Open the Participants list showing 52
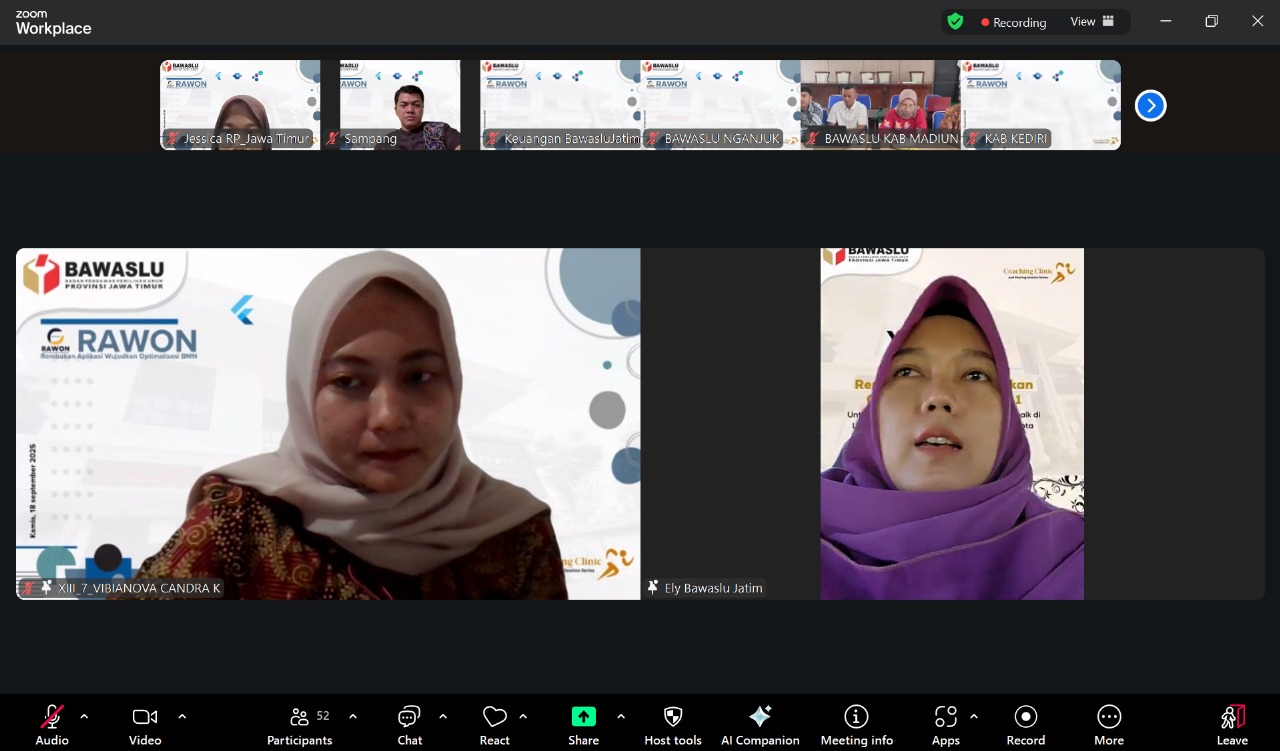Viewport: 1280px width, 751px height. [x=299, y=716]
